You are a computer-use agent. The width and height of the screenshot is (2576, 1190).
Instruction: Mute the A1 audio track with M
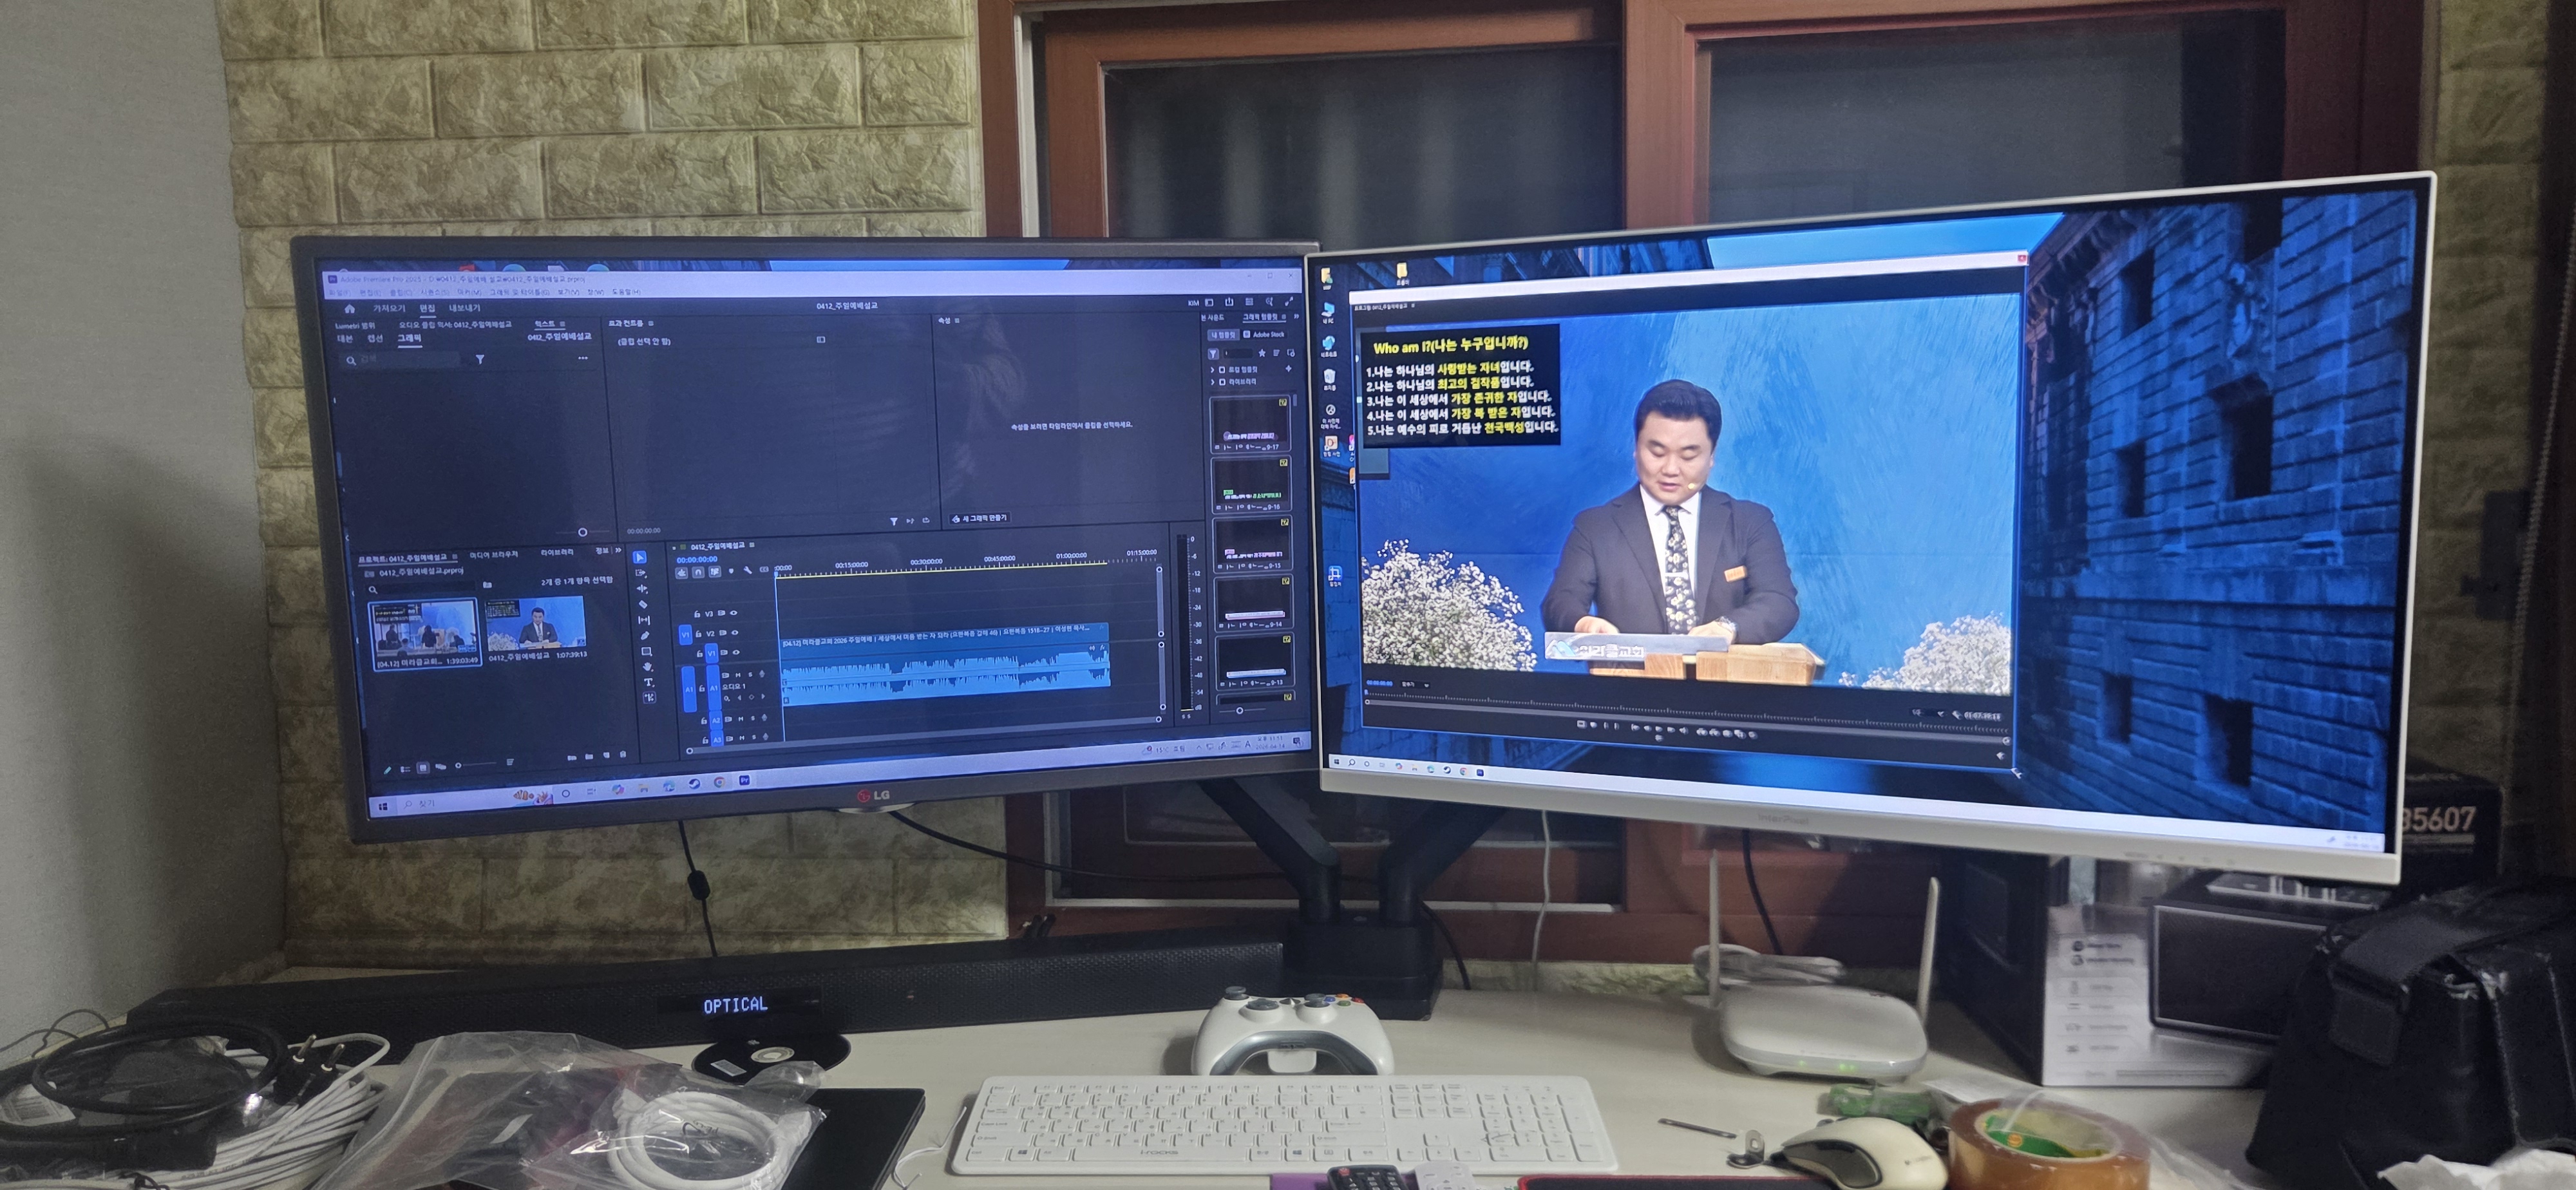[x=738, y=675]
